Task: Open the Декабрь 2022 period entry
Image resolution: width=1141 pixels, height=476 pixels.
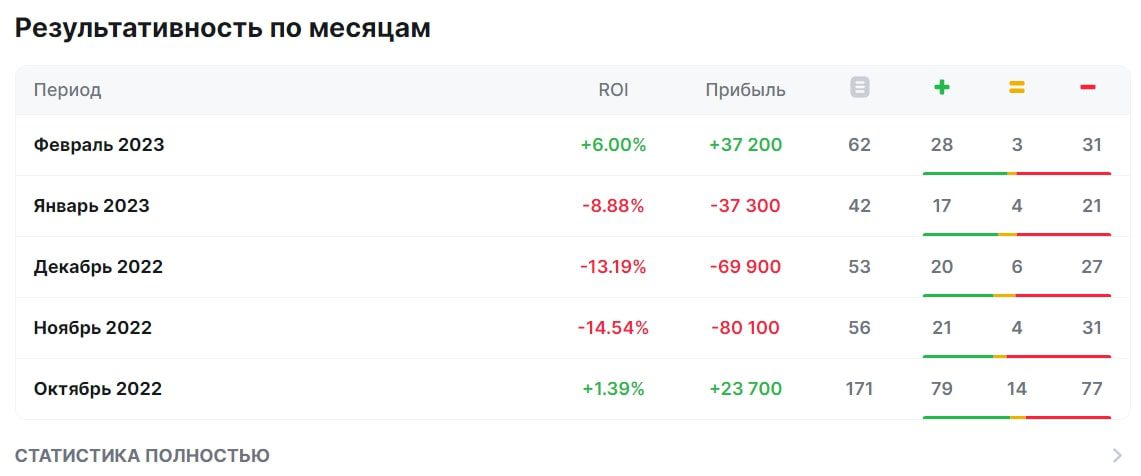Action: point(573,267)
